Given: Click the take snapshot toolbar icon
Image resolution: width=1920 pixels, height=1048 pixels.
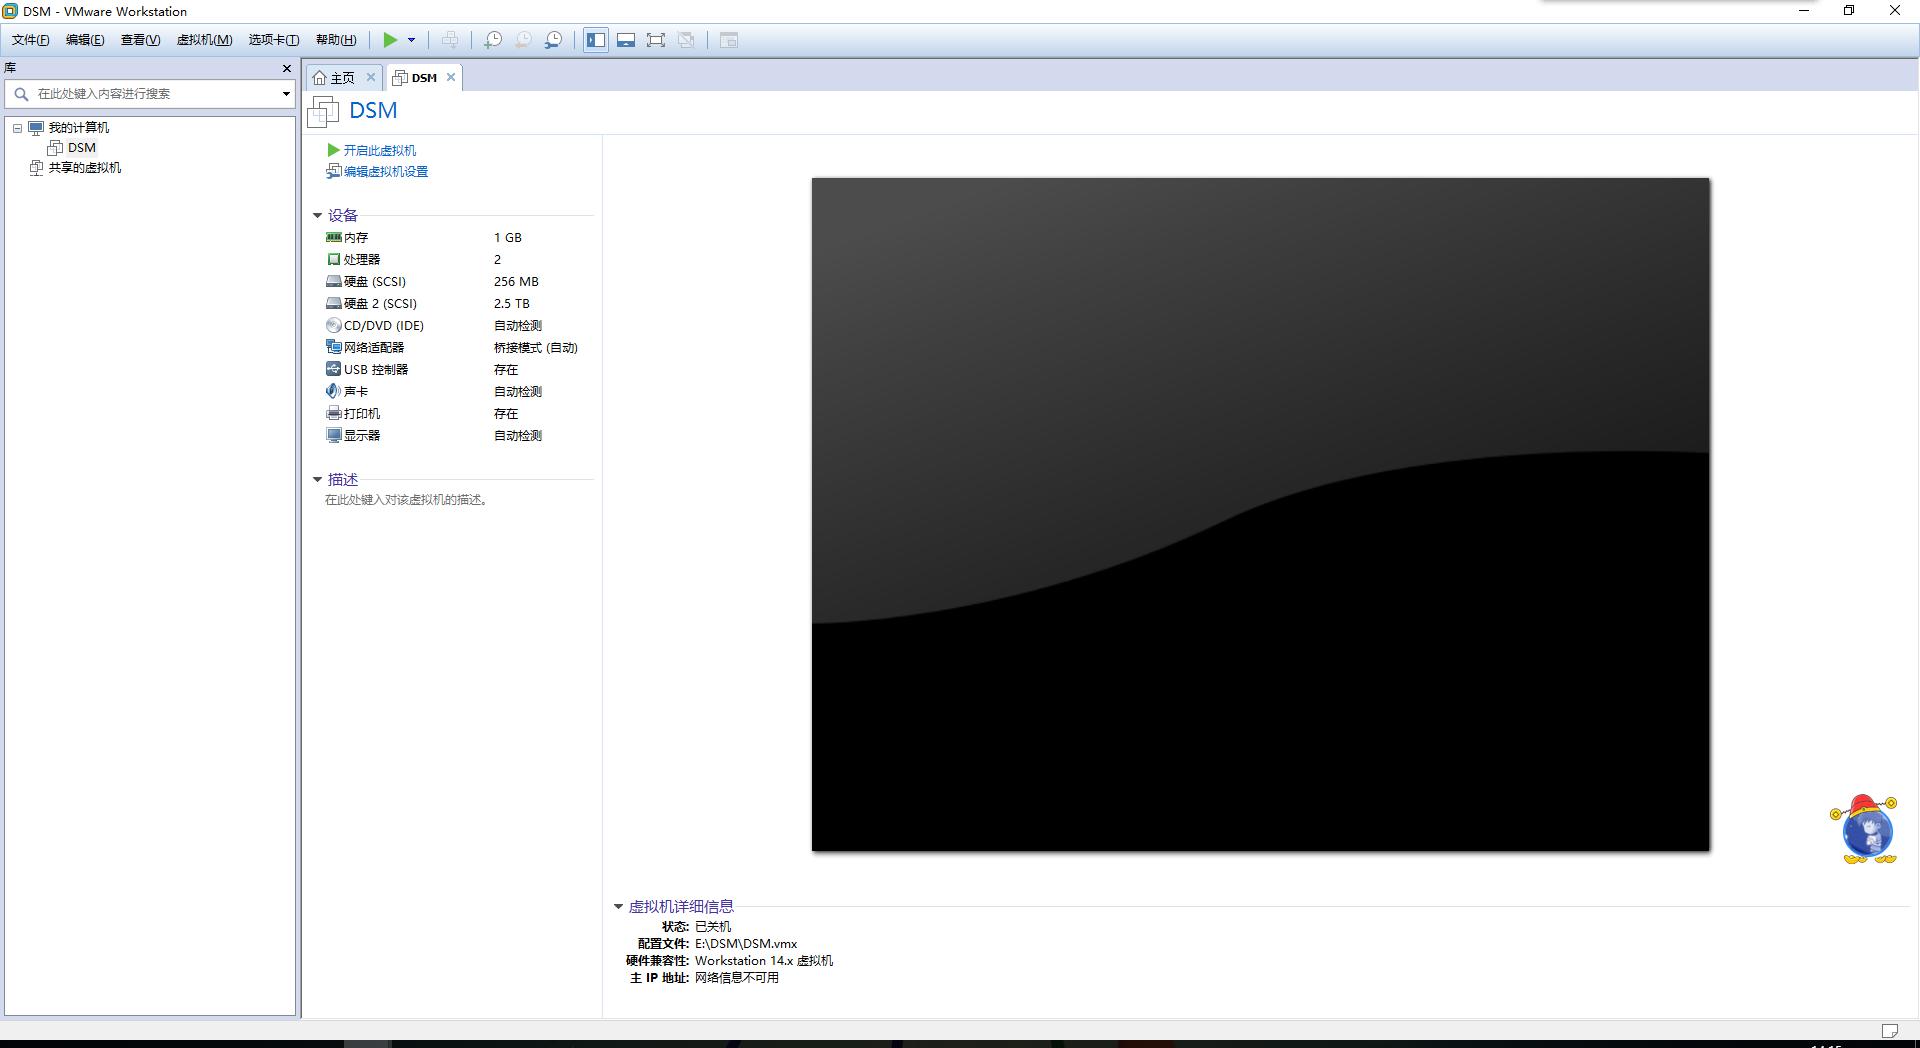Looking at the screenshot, I should pos(493,40).
